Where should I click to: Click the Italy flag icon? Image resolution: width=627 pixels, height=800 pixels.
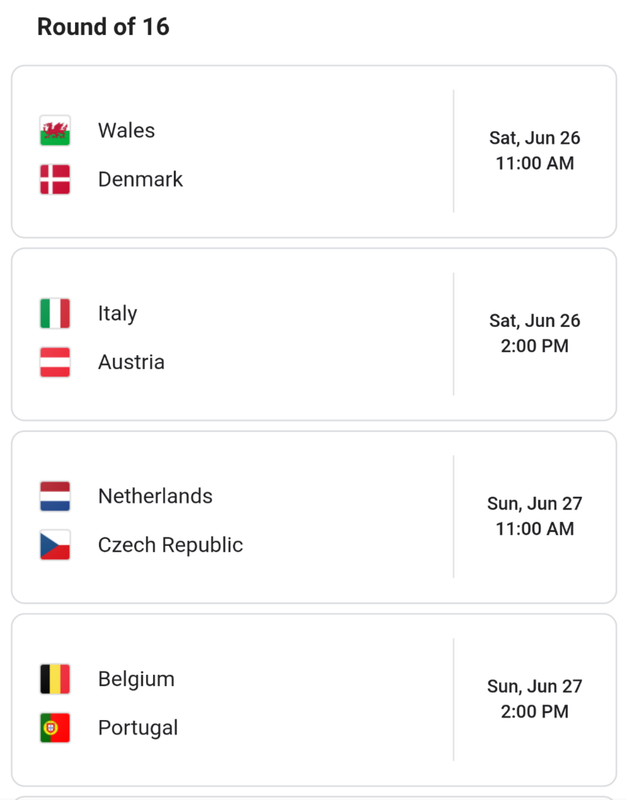coord(55,313)
